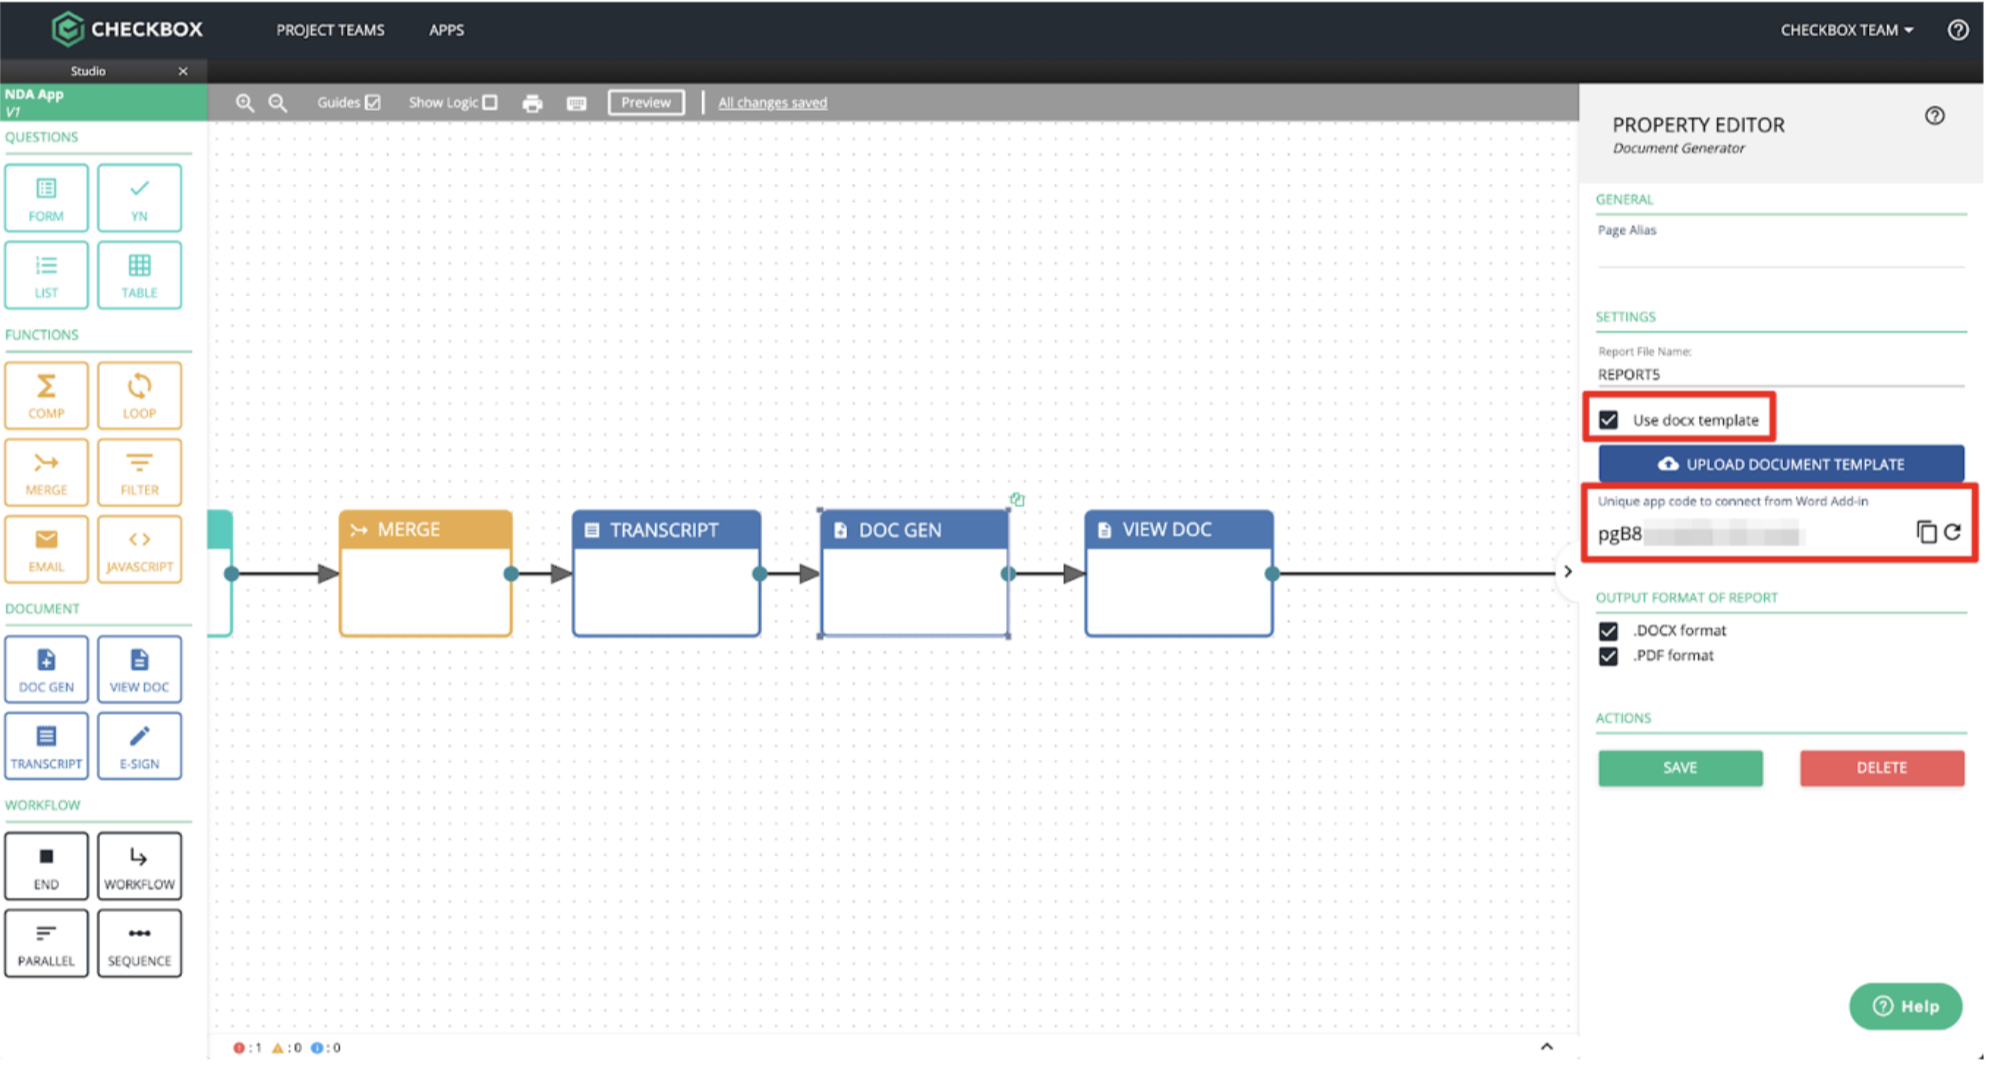Select the DOC GEN tool in sidebar

(x=46, y=669)
